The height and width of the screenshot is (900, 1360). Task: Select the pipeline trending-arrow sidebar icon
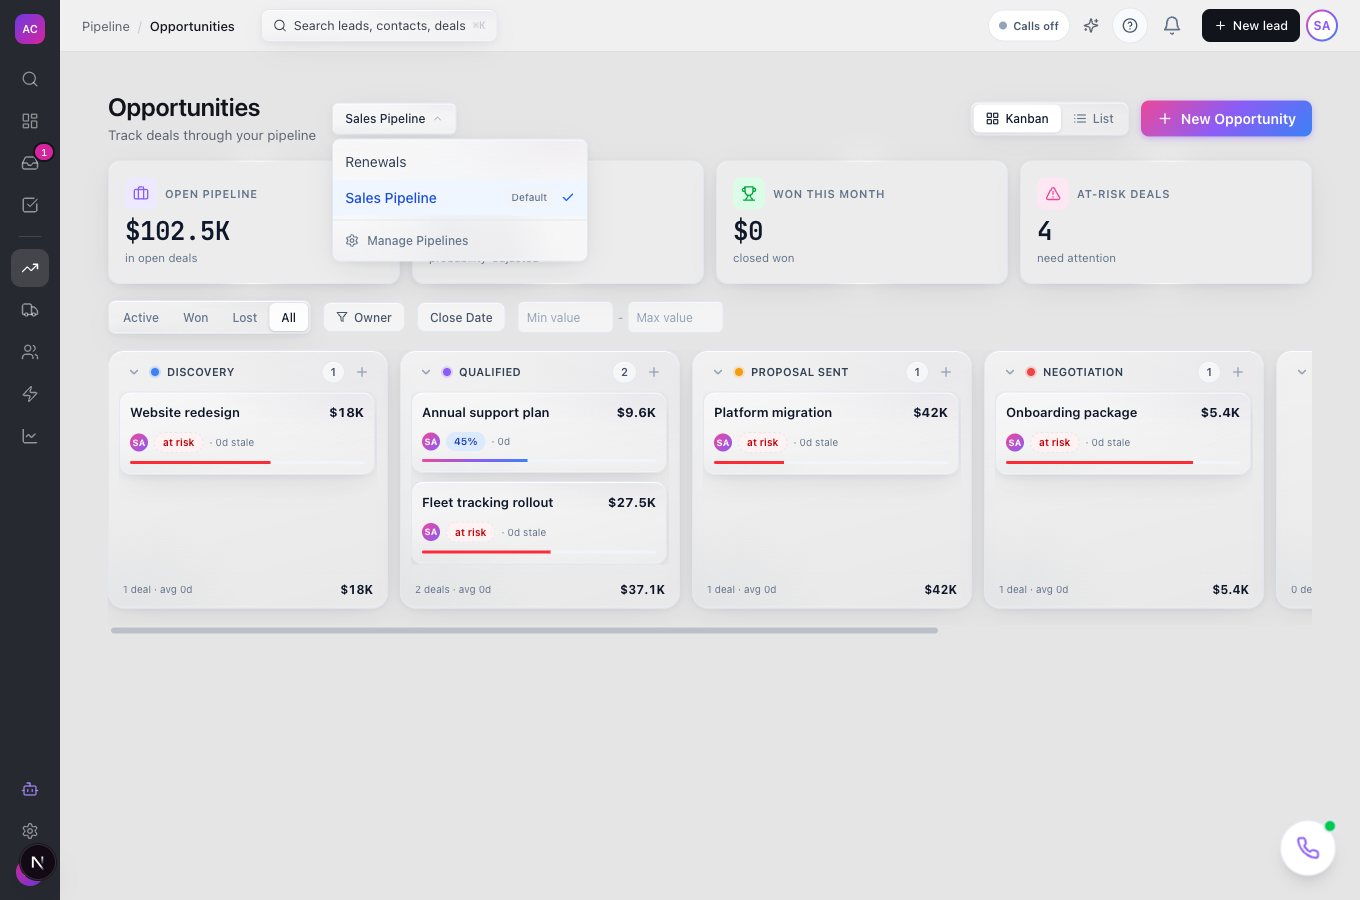pos(30,268)
